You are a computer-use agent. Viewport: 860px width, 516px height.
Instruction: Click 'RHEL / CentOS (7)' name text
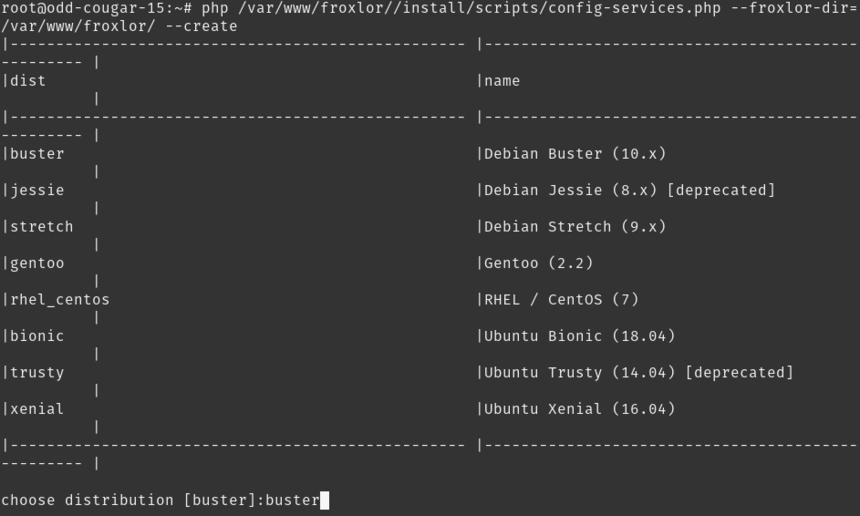(561, 299)
